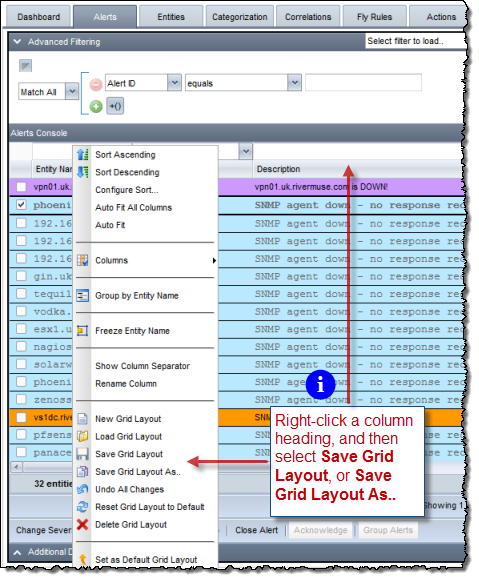This screenshot has width=479, height=583.
Task: Click the green add filter condition button
Action: tap(96, 107)
